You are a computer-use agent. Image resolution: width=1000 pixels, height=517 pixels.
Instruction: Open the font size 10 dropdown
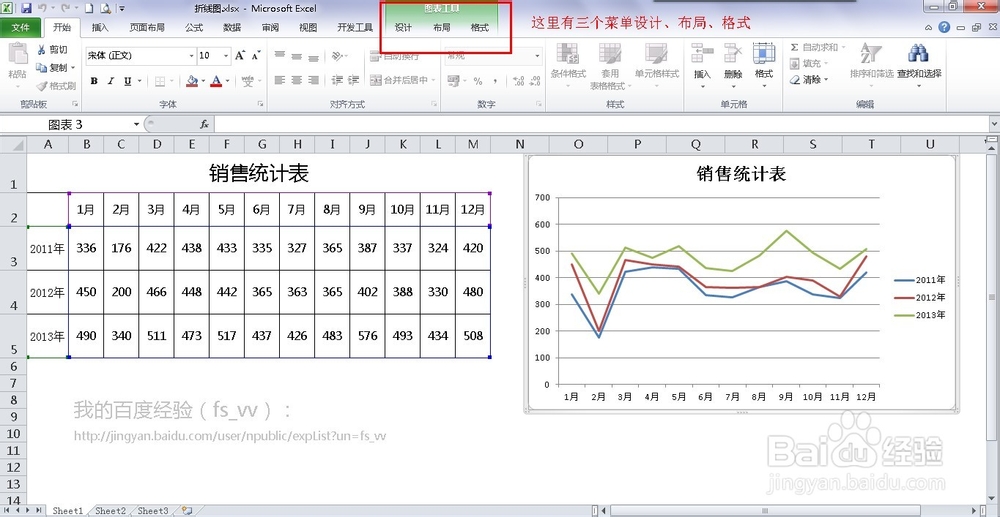[x=226, y=56]
